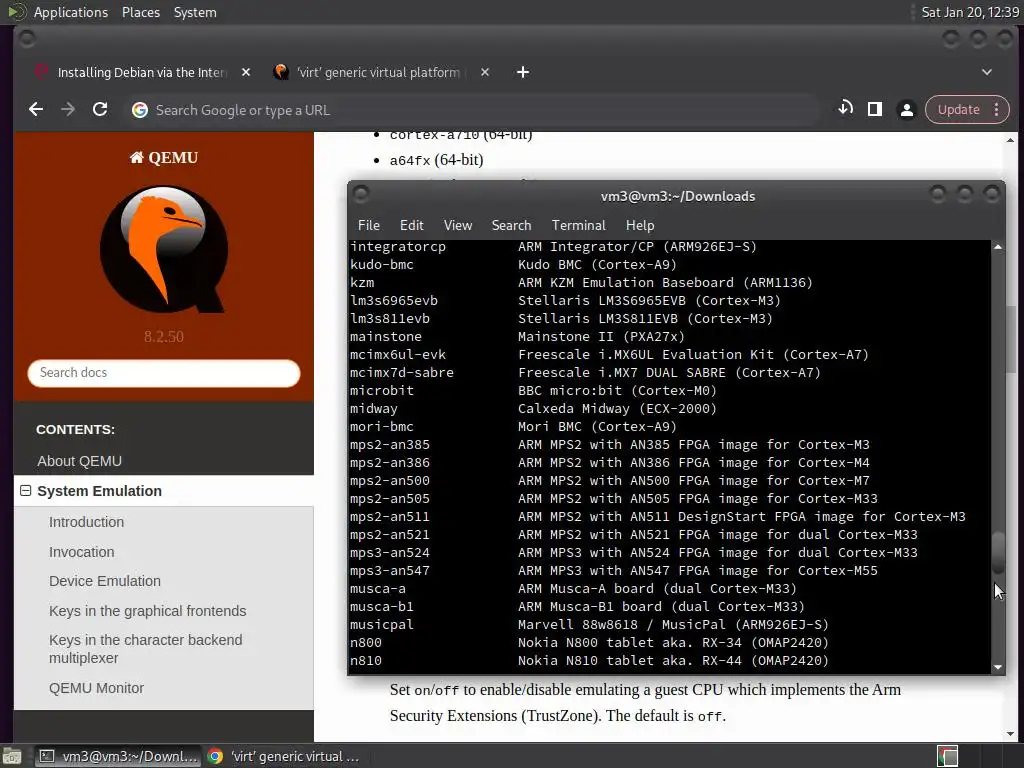1024x768 pixels.
Task: Open the Places menu in the top panel
Action: 140,12
